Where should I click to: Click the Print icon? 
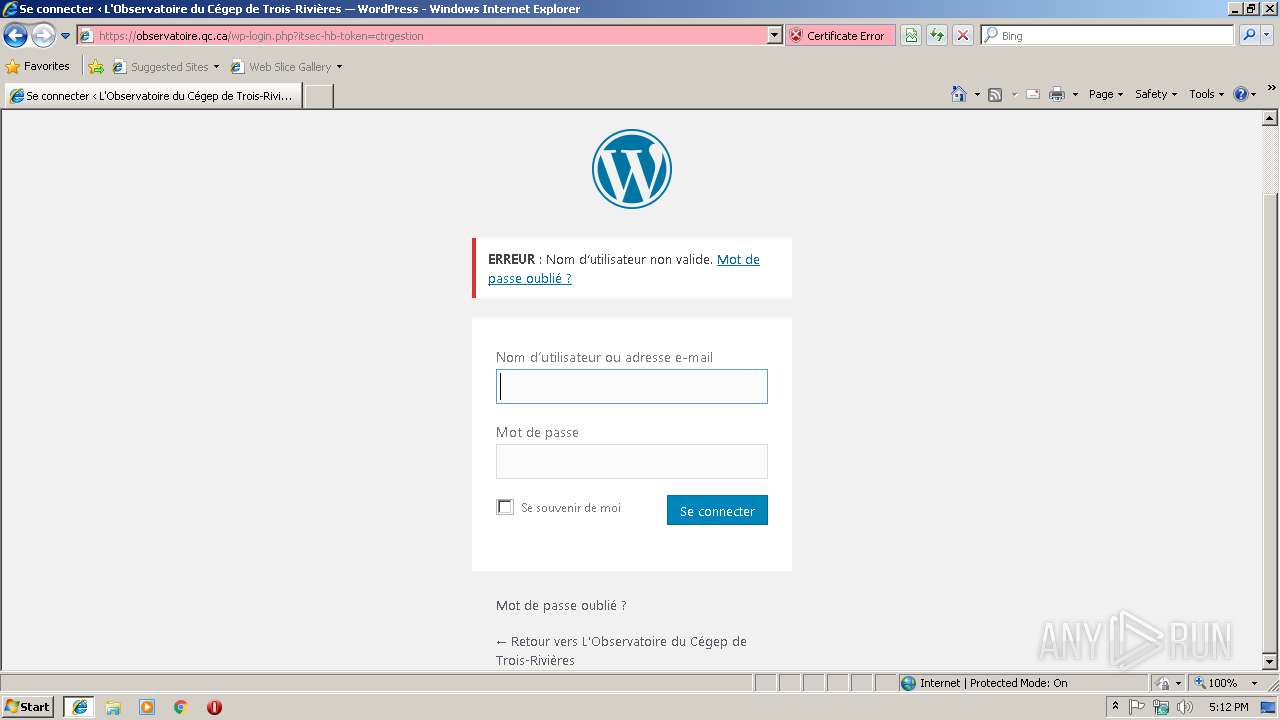tap(1057, 94)
